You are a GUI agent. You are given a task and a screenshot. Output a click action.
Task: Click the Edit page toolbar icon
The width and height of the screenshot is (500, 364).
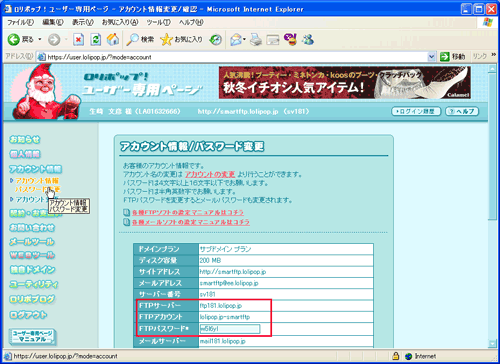(273, 40)
